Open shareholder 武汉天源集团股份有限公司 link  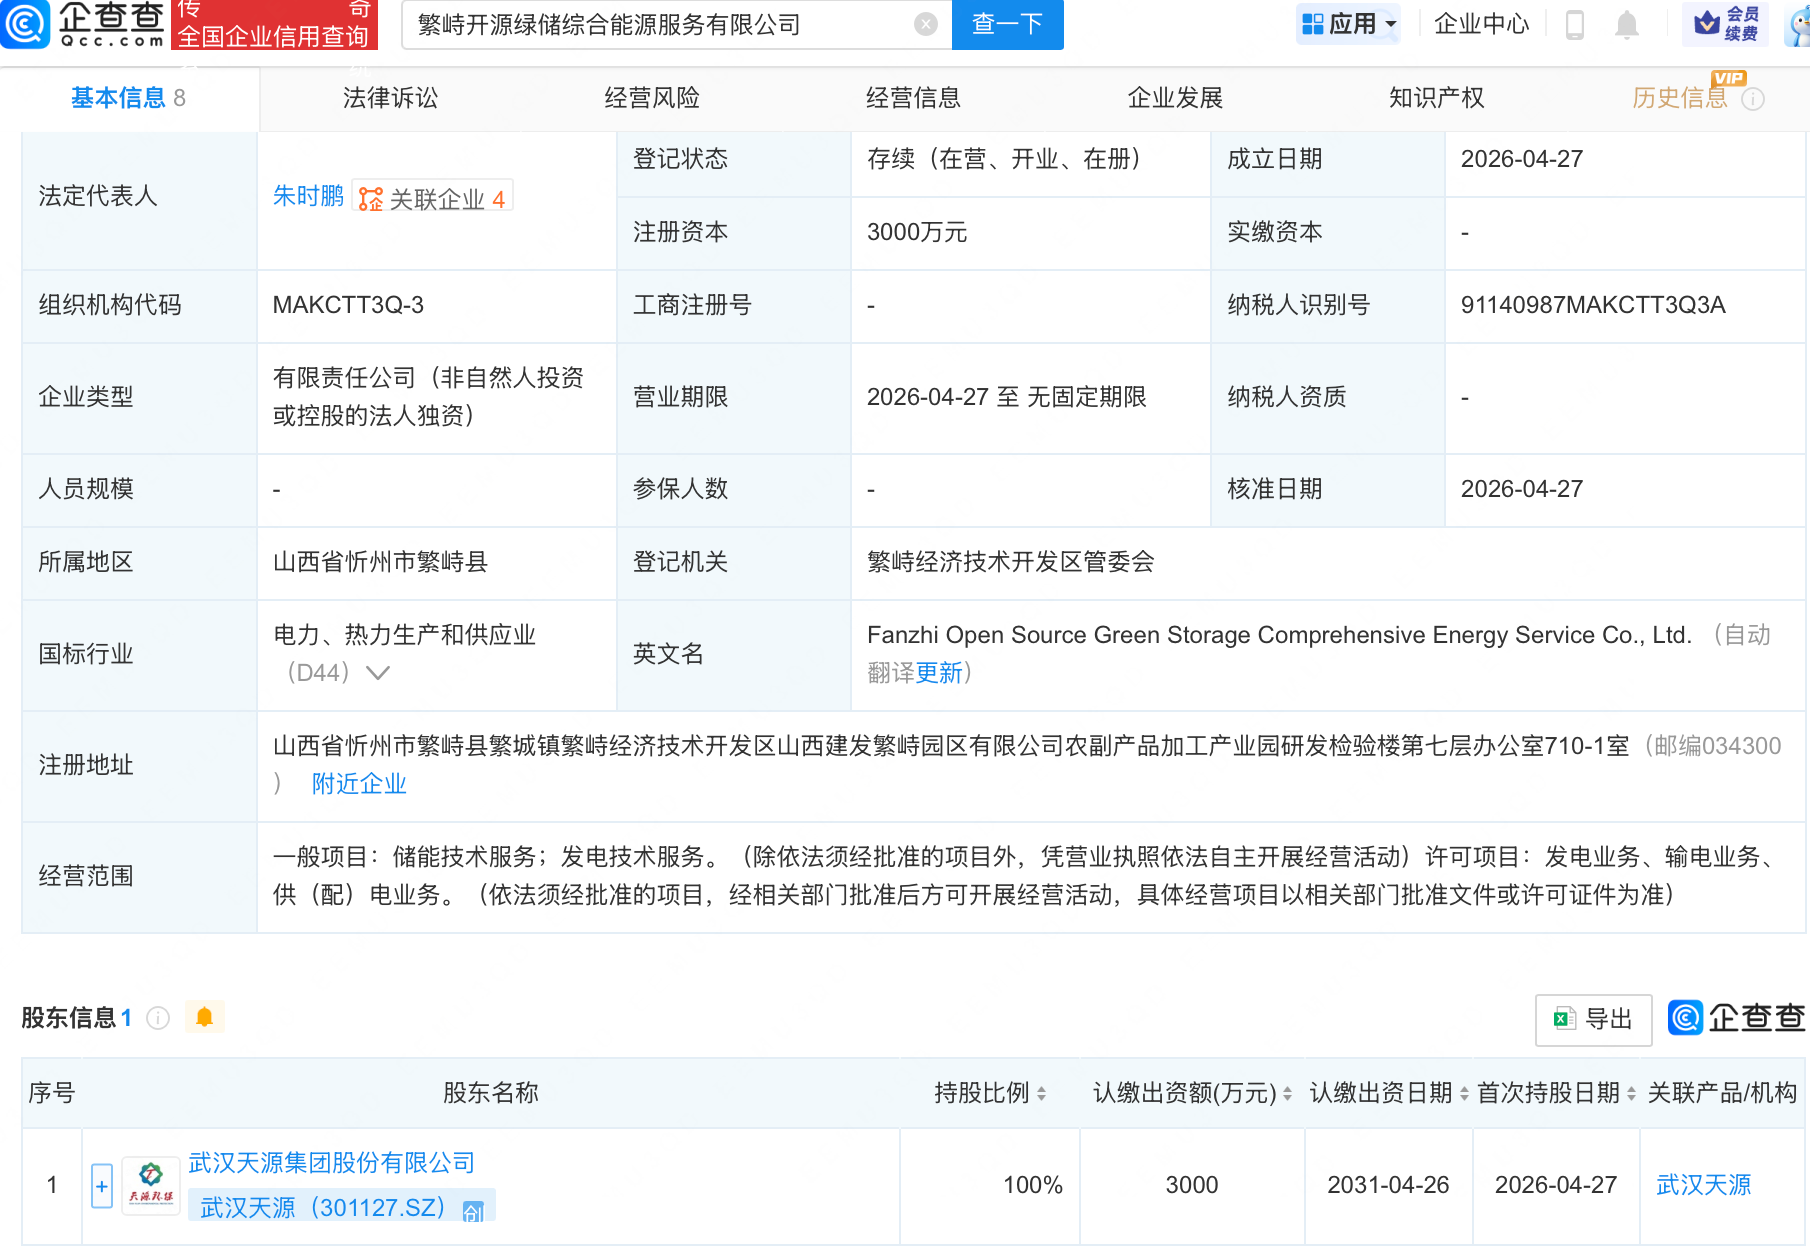331,1163
